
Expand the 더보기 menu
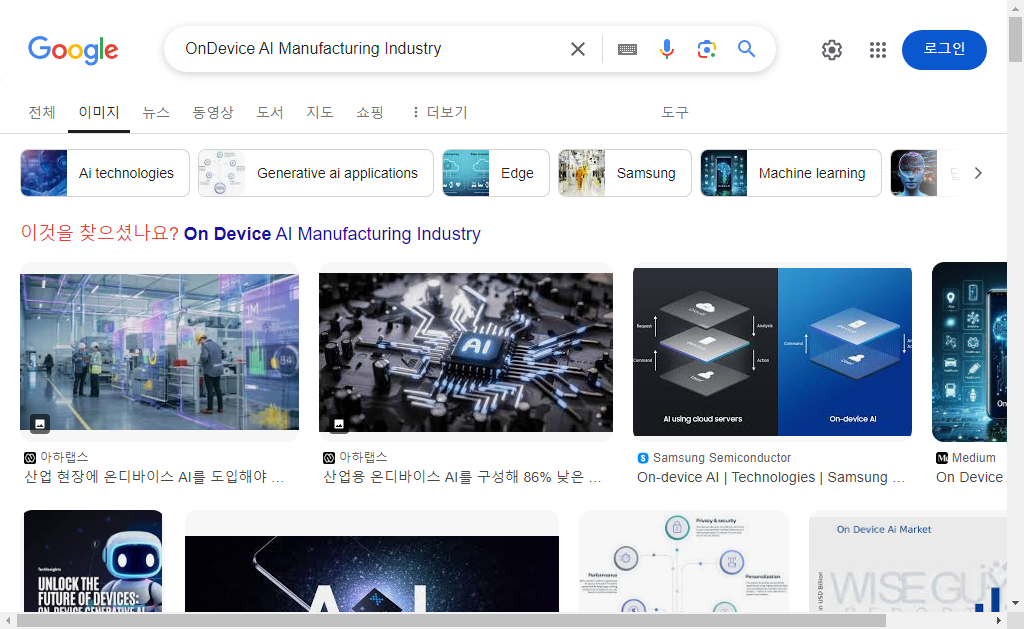pyautogui.click(x=440, y=112)
